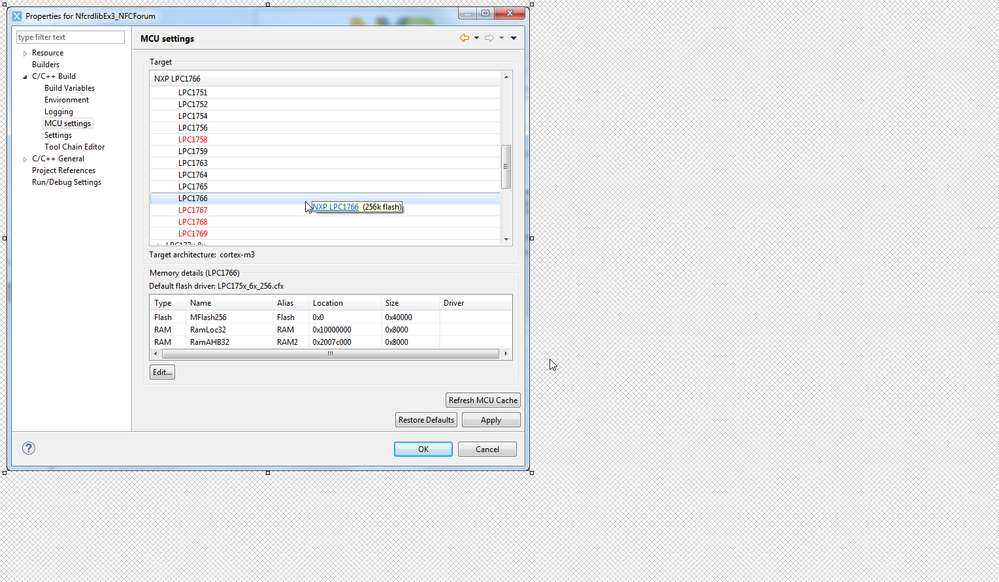Select the red LPC1768 target
Screen dimensions: 999x582
tap(325, 222)
